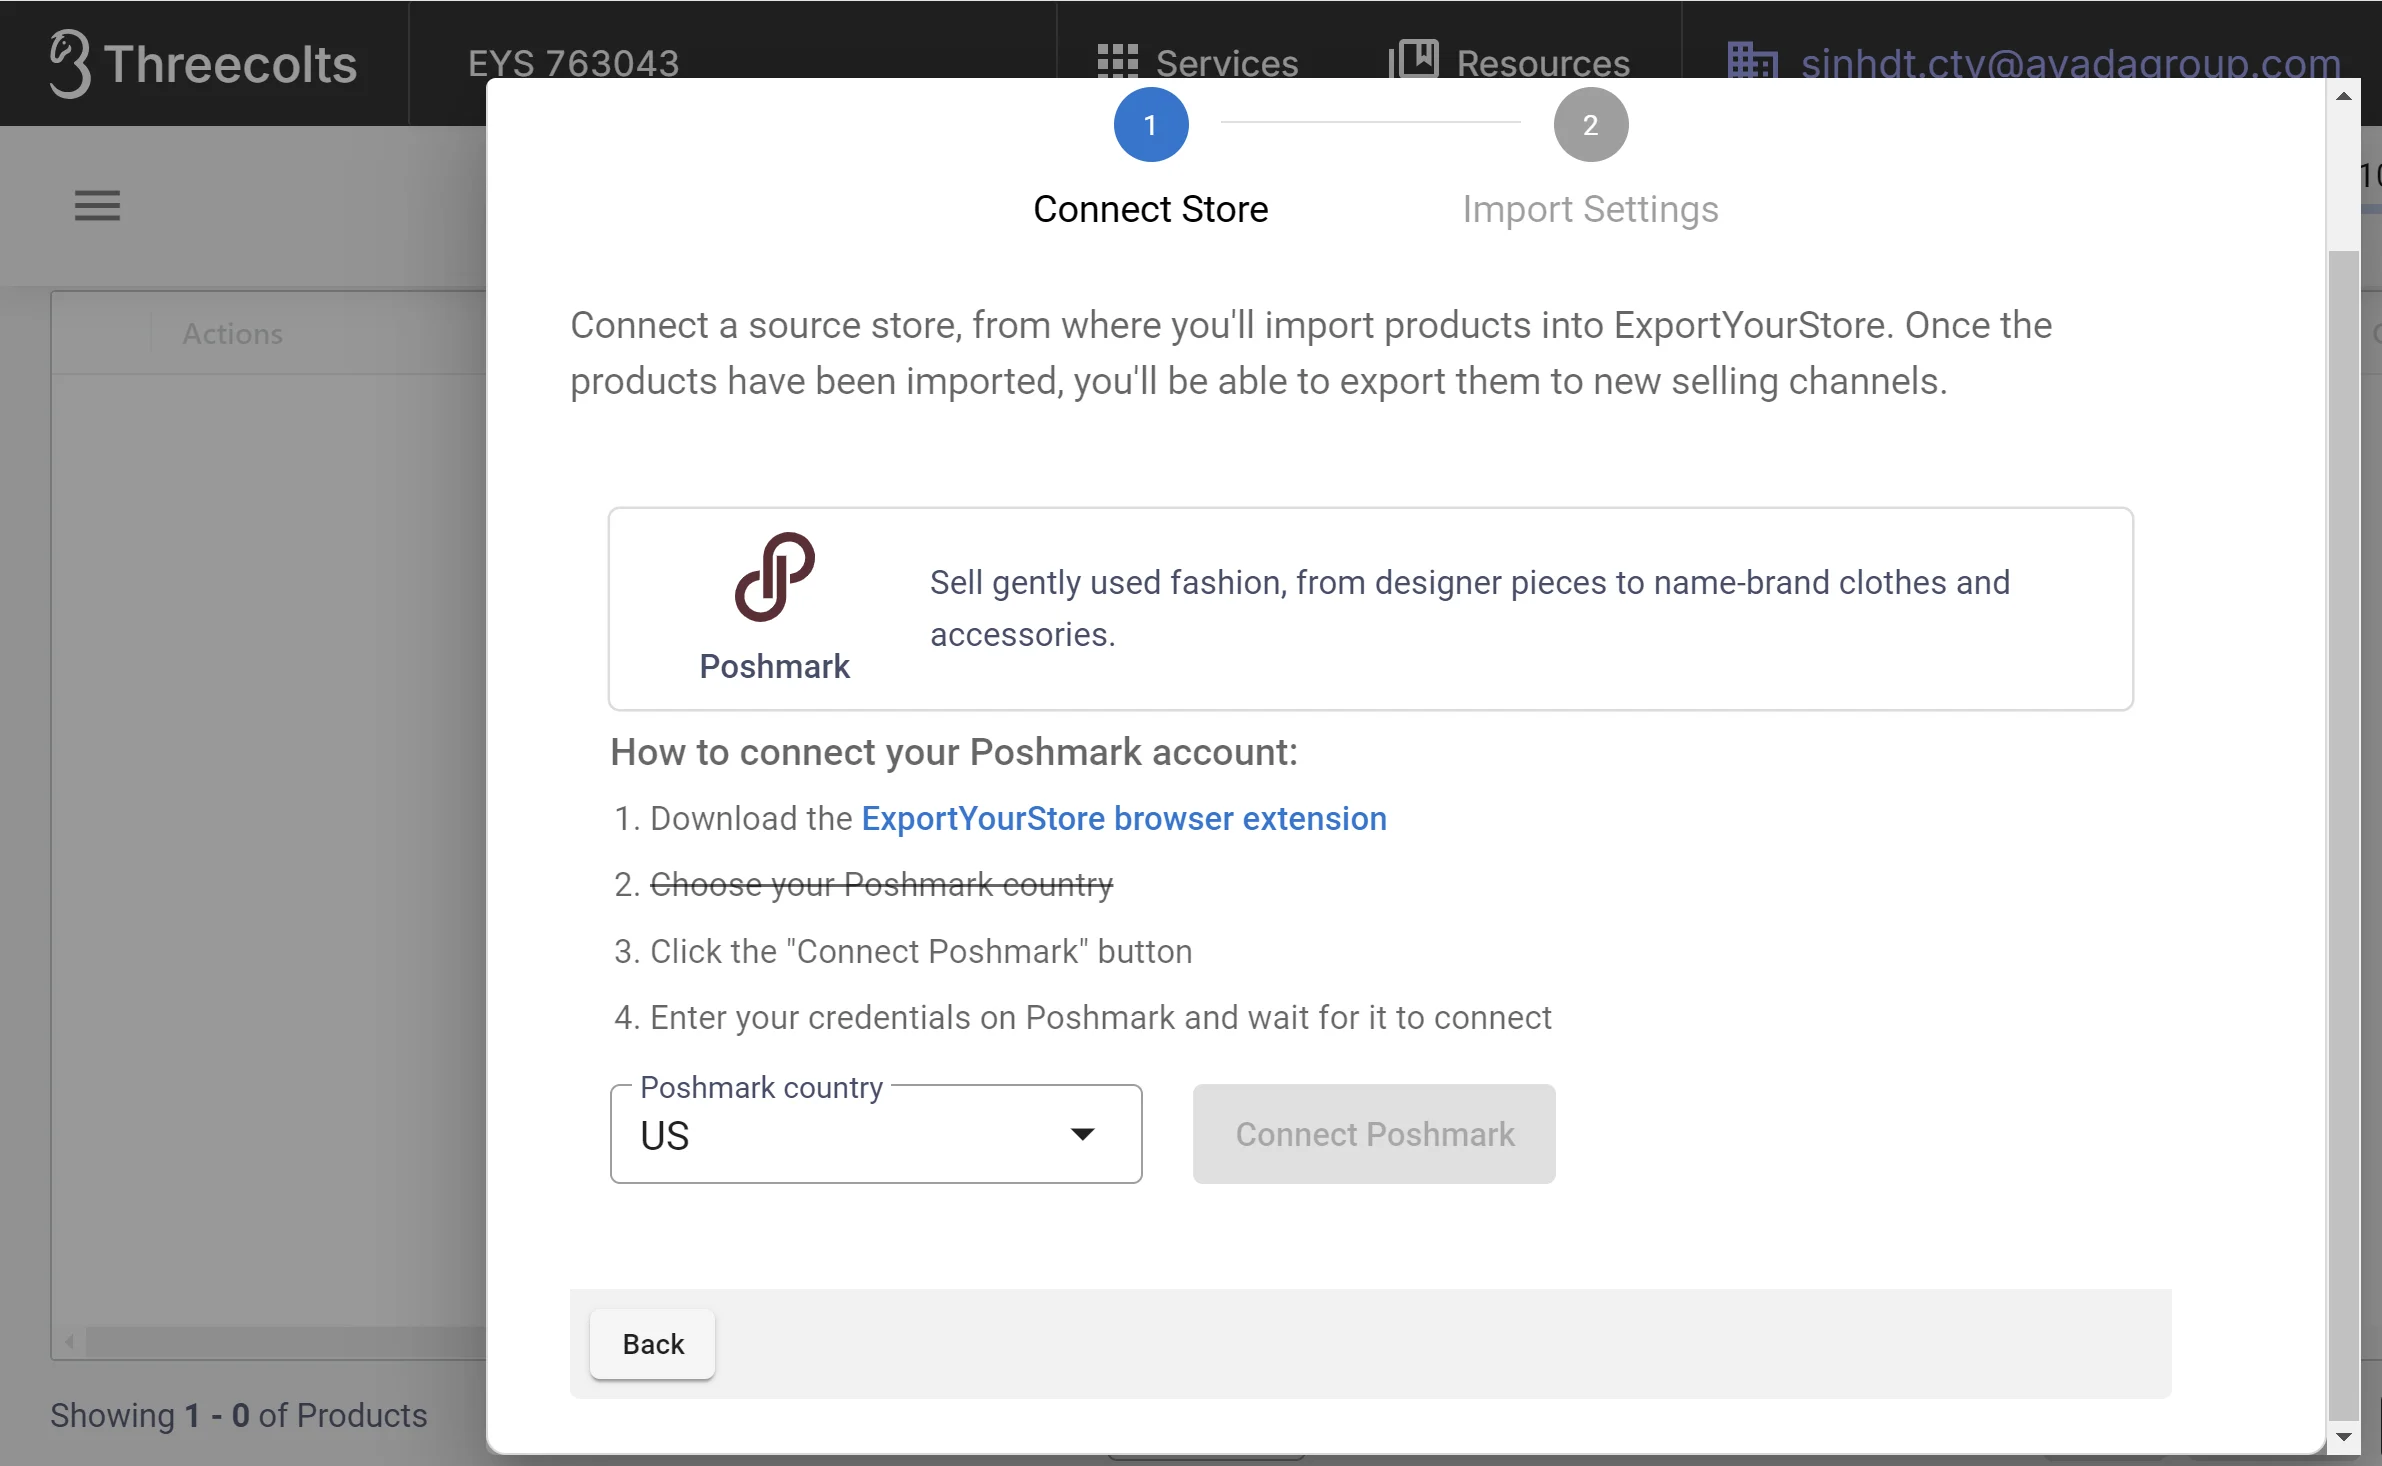Click the Actions column header

[x=233, y=334]
